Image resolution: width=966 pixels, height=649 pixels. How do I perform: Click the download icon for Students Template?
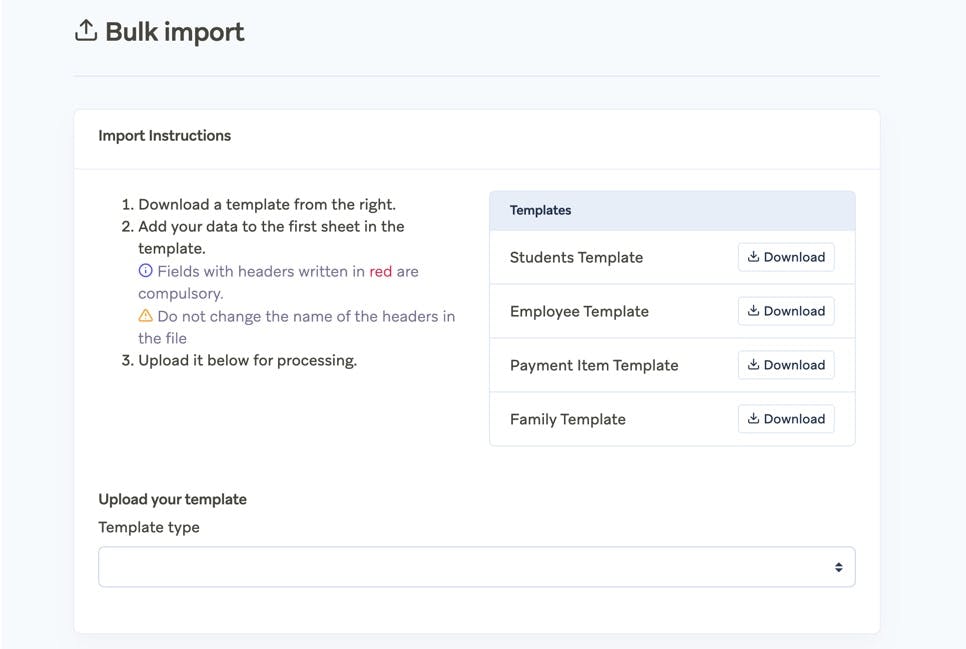point(754,257)
